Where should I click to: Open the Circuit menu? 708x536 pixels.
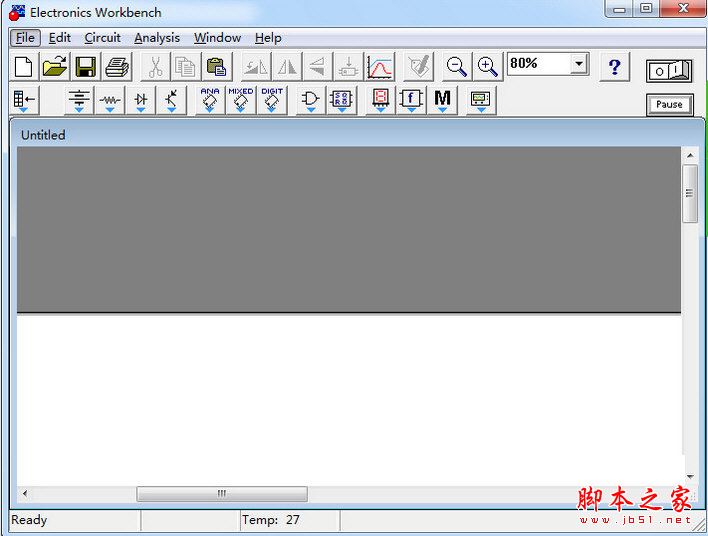click(x=102, y=38)
